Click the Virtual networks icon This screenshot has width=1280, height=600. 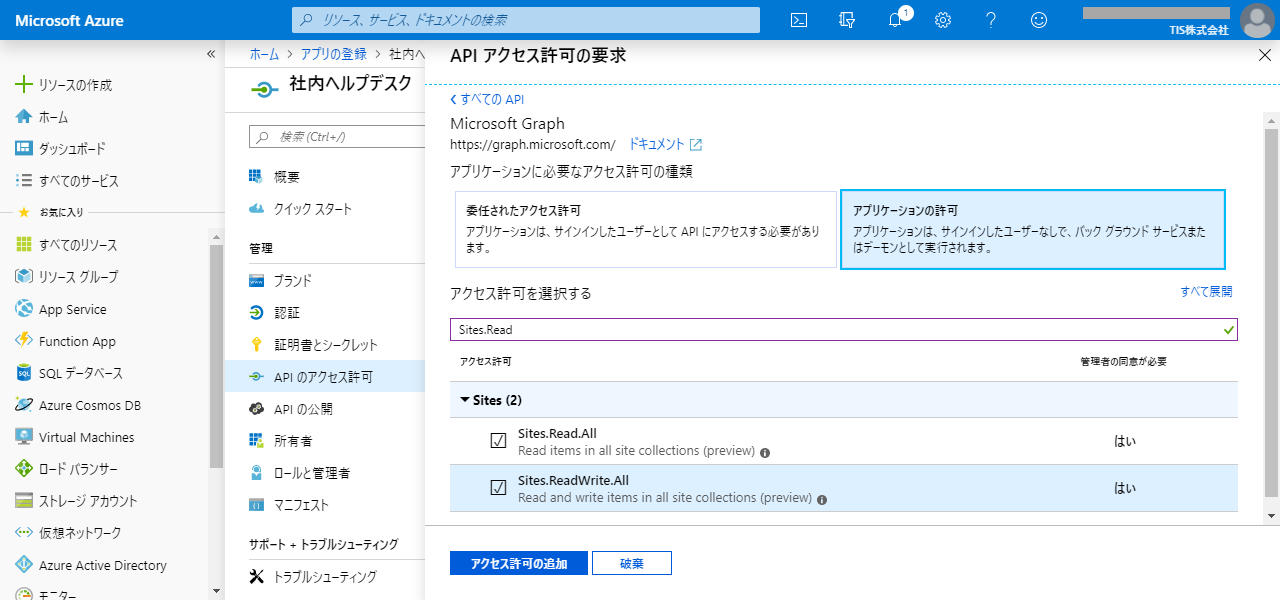[x=24, y=533]
